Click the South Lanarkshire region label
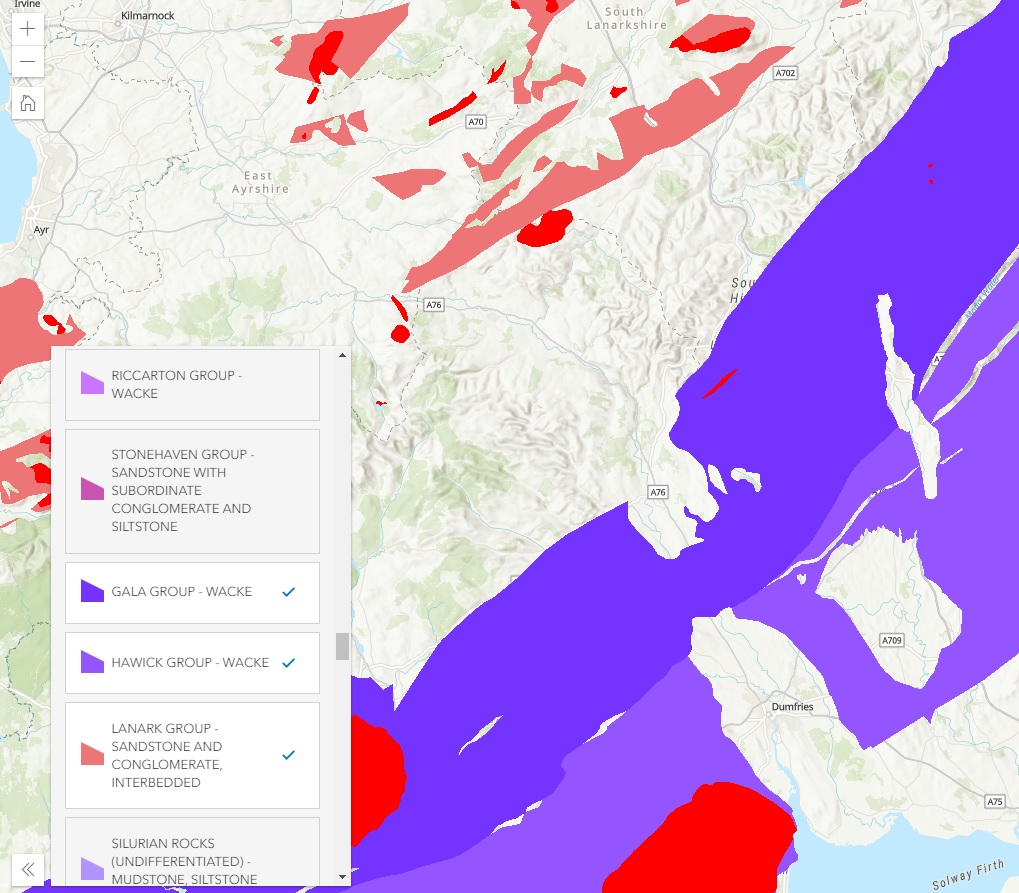The width and height of the screenshot is (1019, 893). 626,18
